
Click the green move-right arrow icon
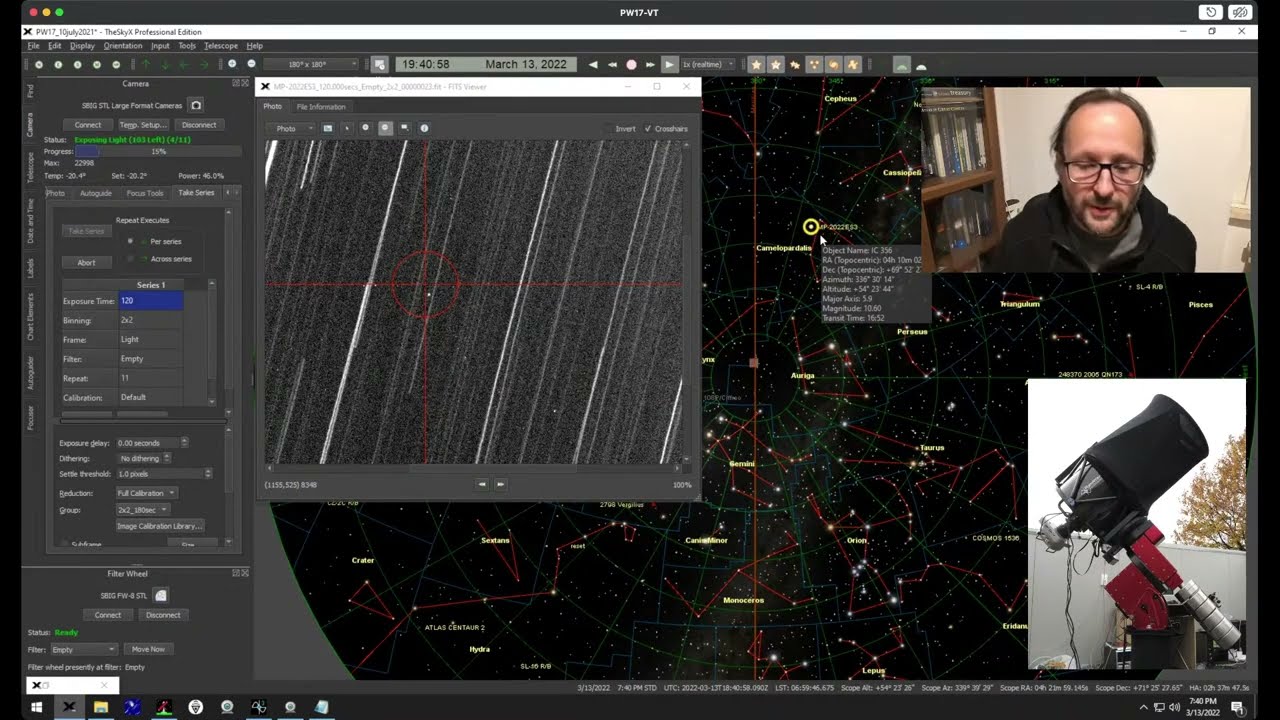(x=203, y=64)
